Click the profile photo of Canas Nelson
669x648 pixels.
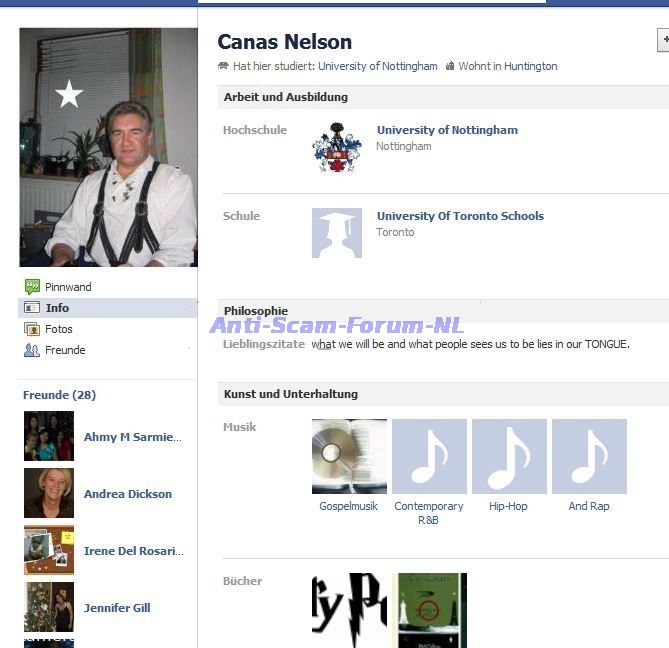pyautogui.click(x=108, y=147)
